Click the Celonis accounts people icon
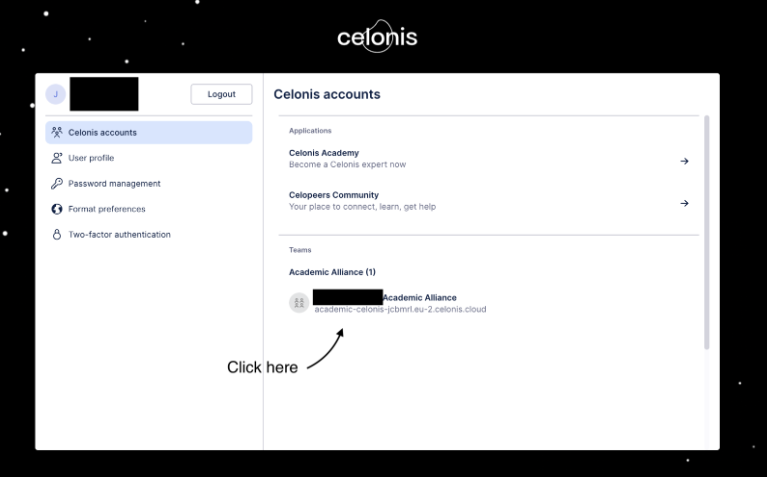Screen dimensions: 767x477 [x=57, y=132]
